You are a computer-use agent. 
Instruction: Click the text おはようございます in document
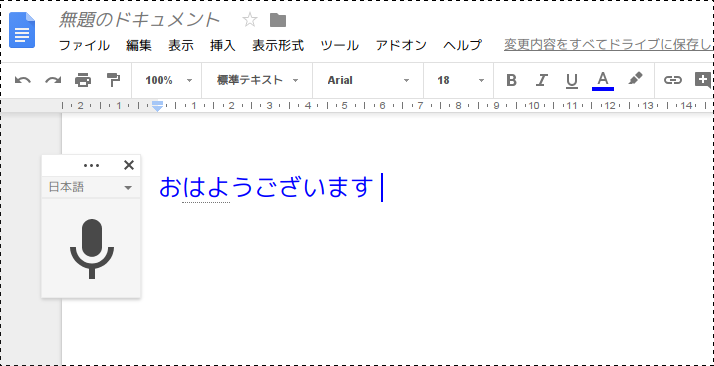[266, 187]
